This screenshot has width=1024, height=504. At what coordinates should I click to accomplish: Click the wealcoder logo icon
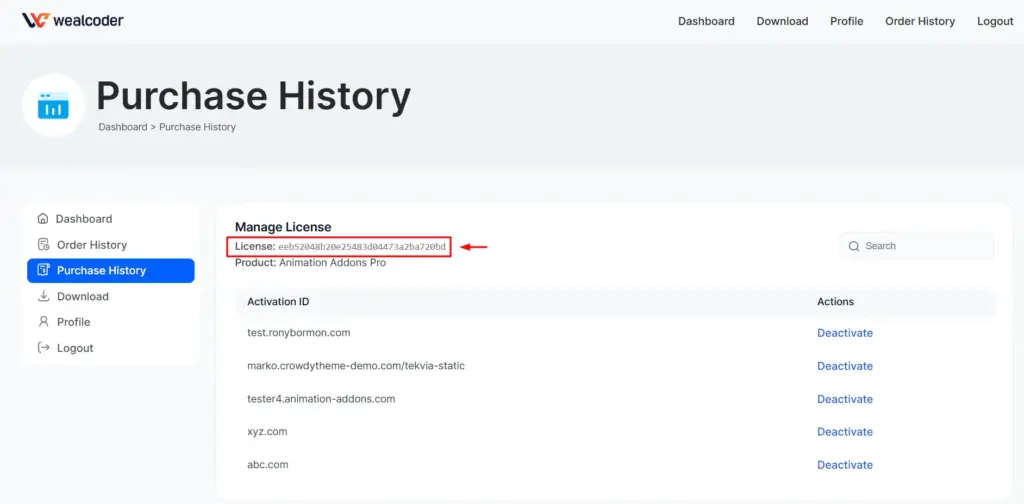34,20
